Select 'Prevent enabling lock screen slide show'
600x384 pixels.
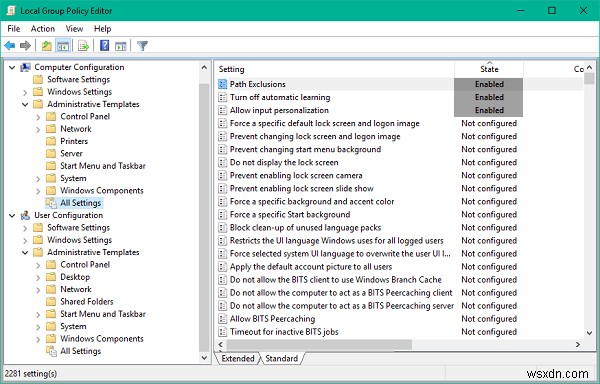pos(302,189)
